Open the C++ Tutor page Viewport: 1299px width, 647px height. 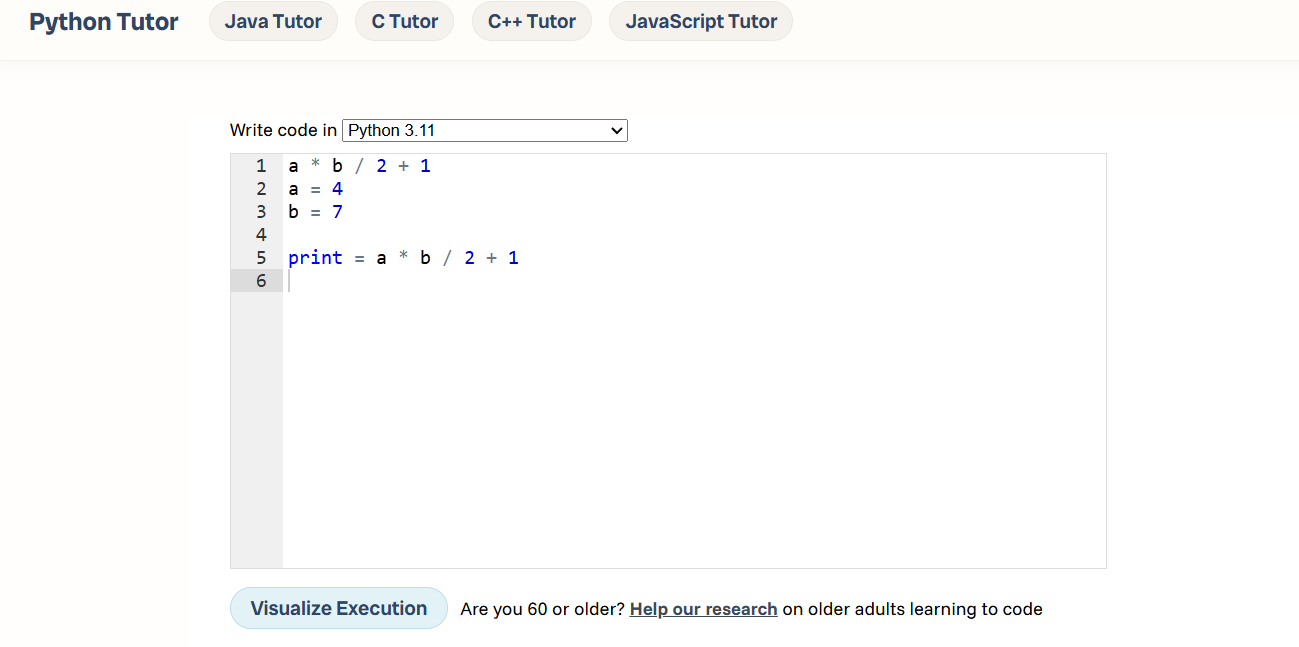tap(531, 22)
